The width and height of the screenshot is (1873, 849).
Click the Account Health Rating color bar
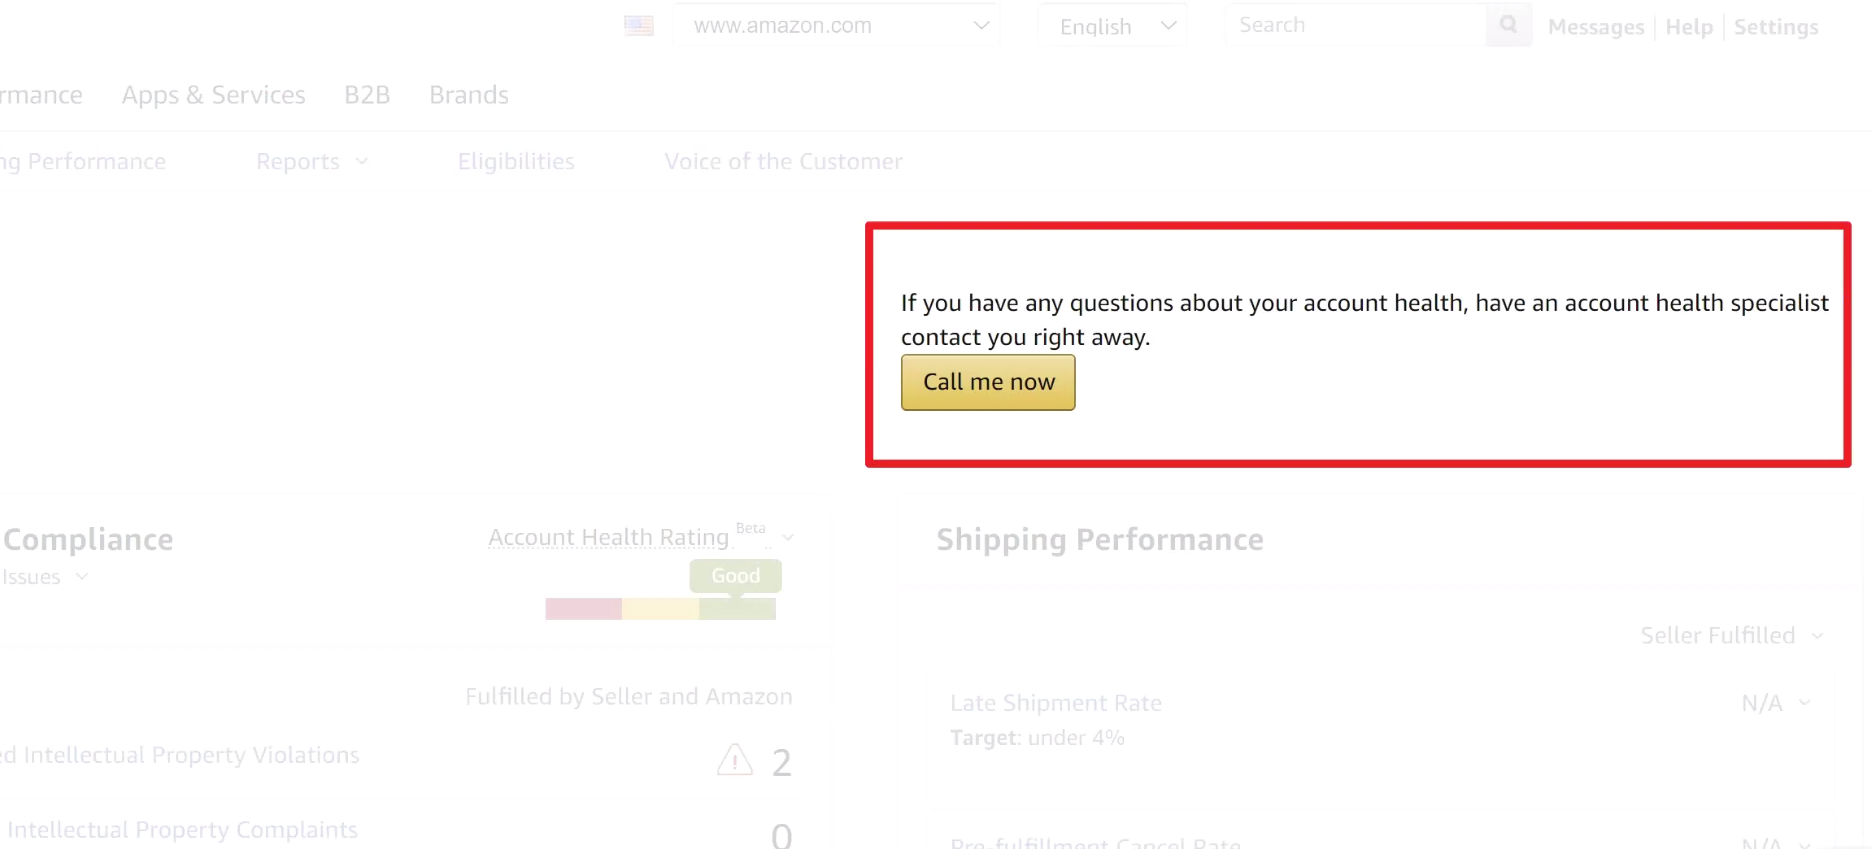pyautogui.click(x=660, y=609)
